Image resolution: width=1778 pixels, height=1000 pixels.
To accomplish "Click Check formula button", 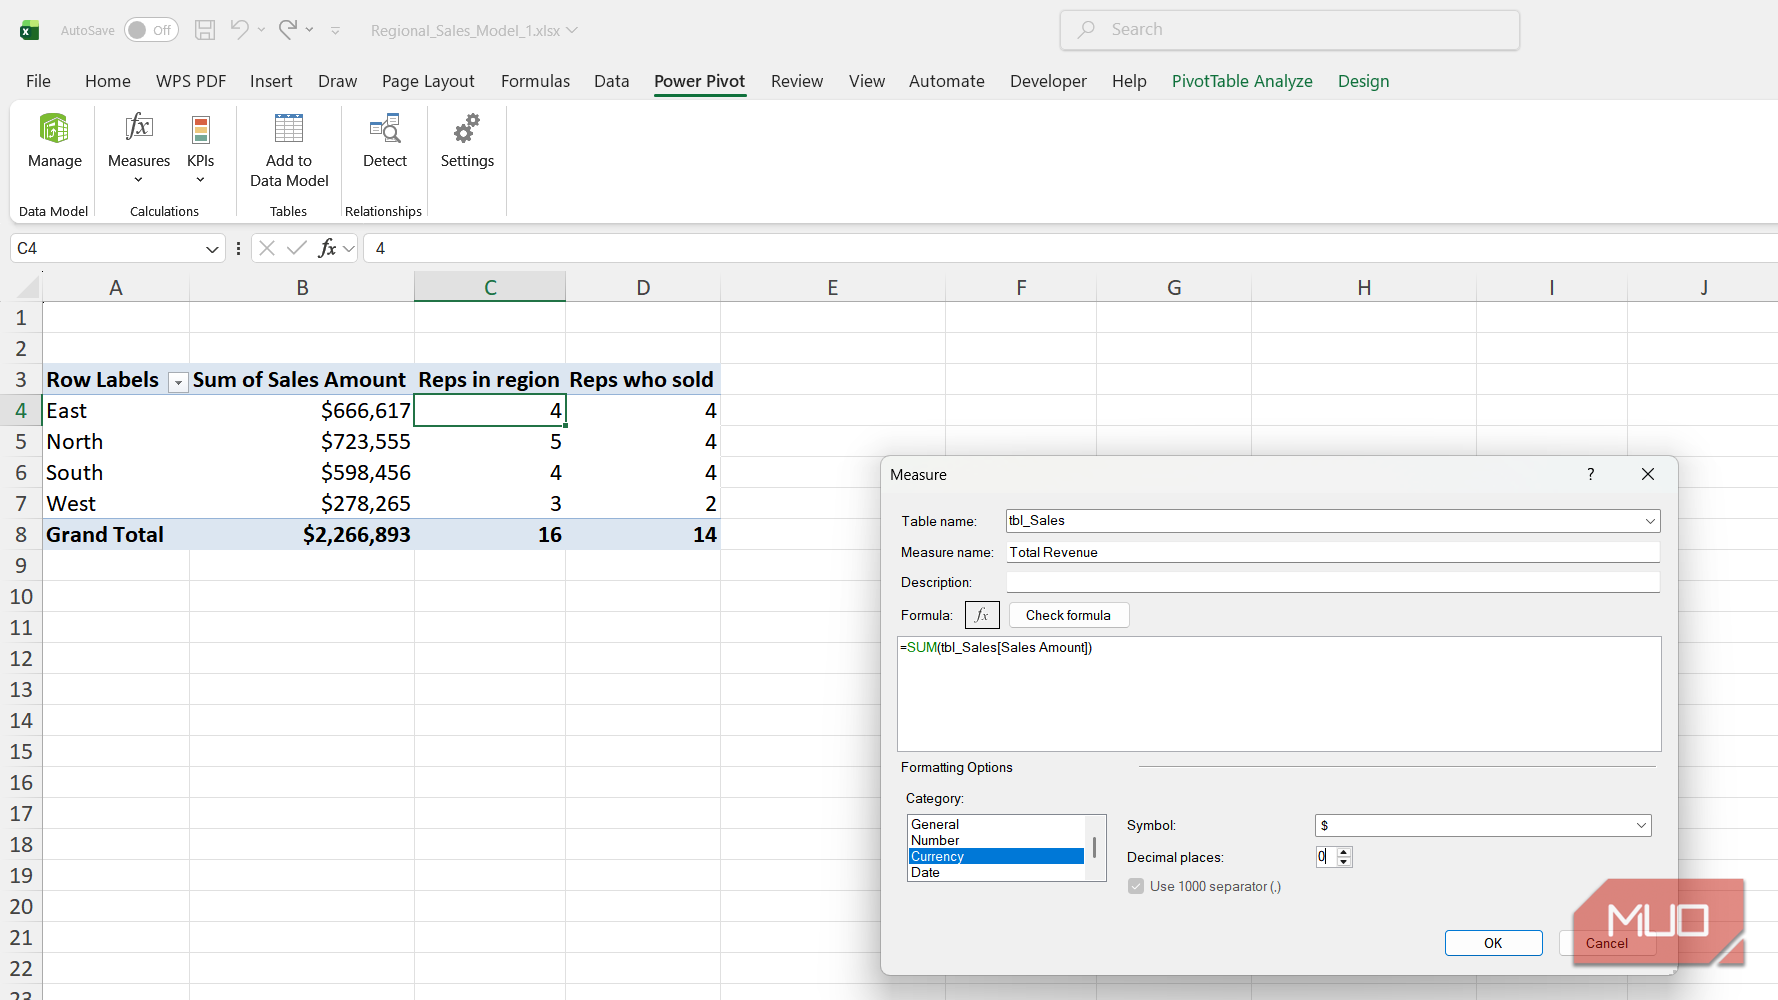I will pyautogui.click(x=1069, y=615).
